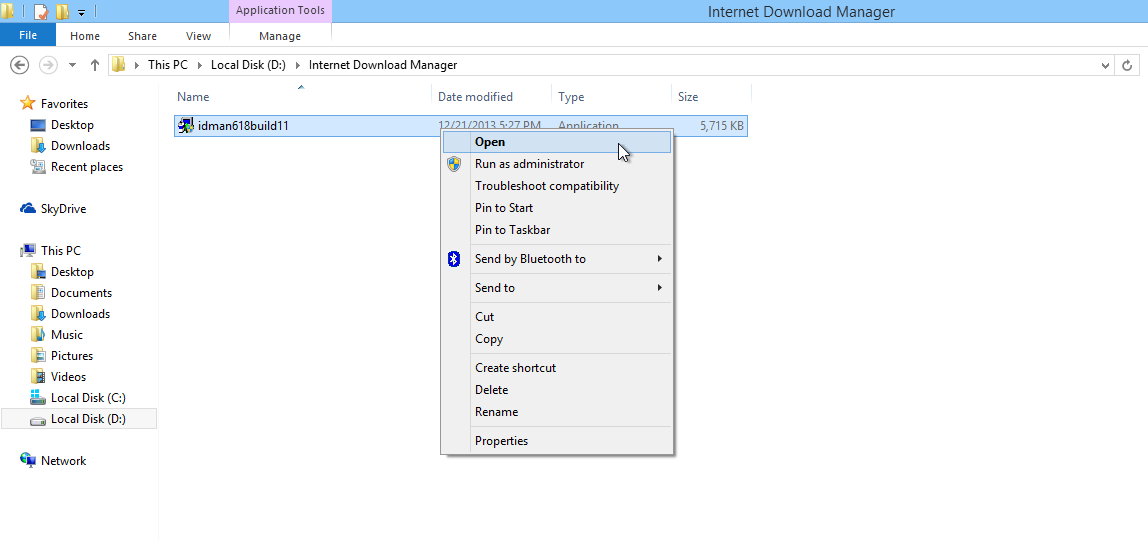Screen dimensions: 1148x540
Task: Choose Troubleshoot compatibility
Action: (x=556, y=186)
